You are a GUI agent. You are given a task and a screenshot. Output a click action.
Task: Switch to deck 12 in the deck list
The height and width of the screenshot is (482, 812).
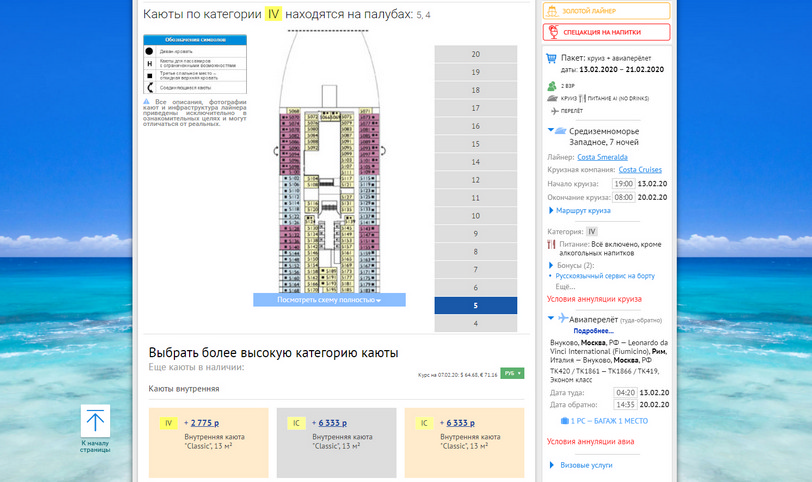[475, 180]
